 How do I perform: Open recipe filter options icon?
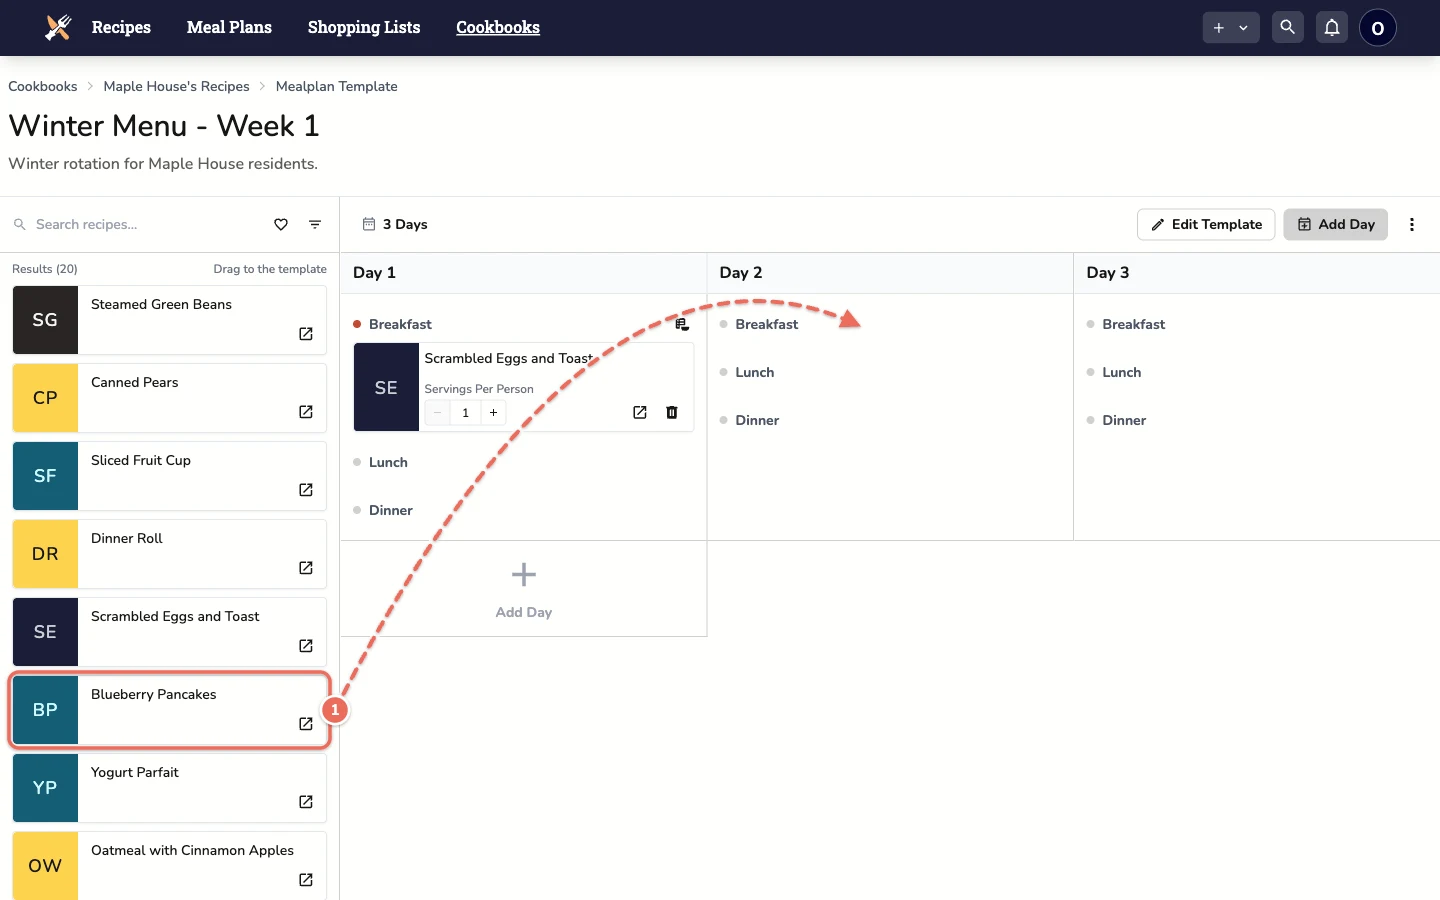tap(315, 225)
